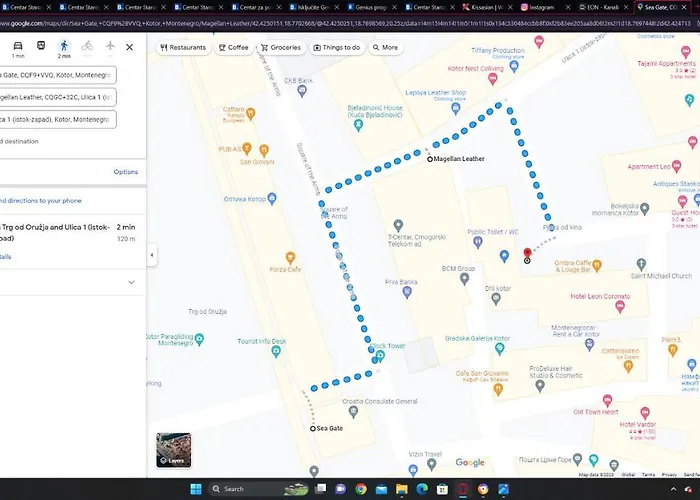Click the CKB Bank map pin
This screenshot has height=500, width=700.
coord(302,91)
